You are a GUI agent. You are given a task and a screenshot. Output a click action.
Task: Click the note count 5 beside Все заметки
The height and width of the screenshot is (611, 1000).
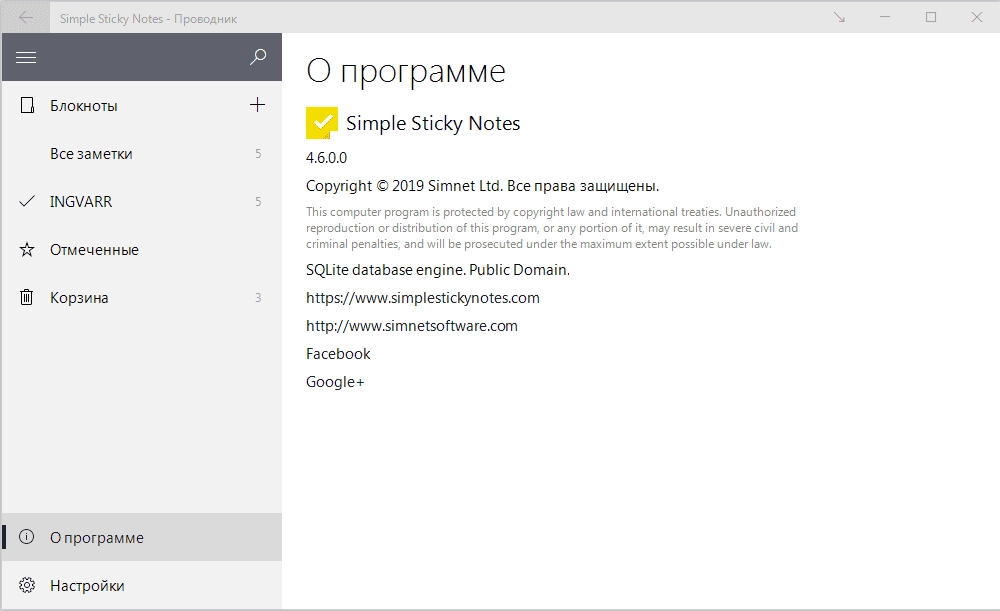pos(258,154)
